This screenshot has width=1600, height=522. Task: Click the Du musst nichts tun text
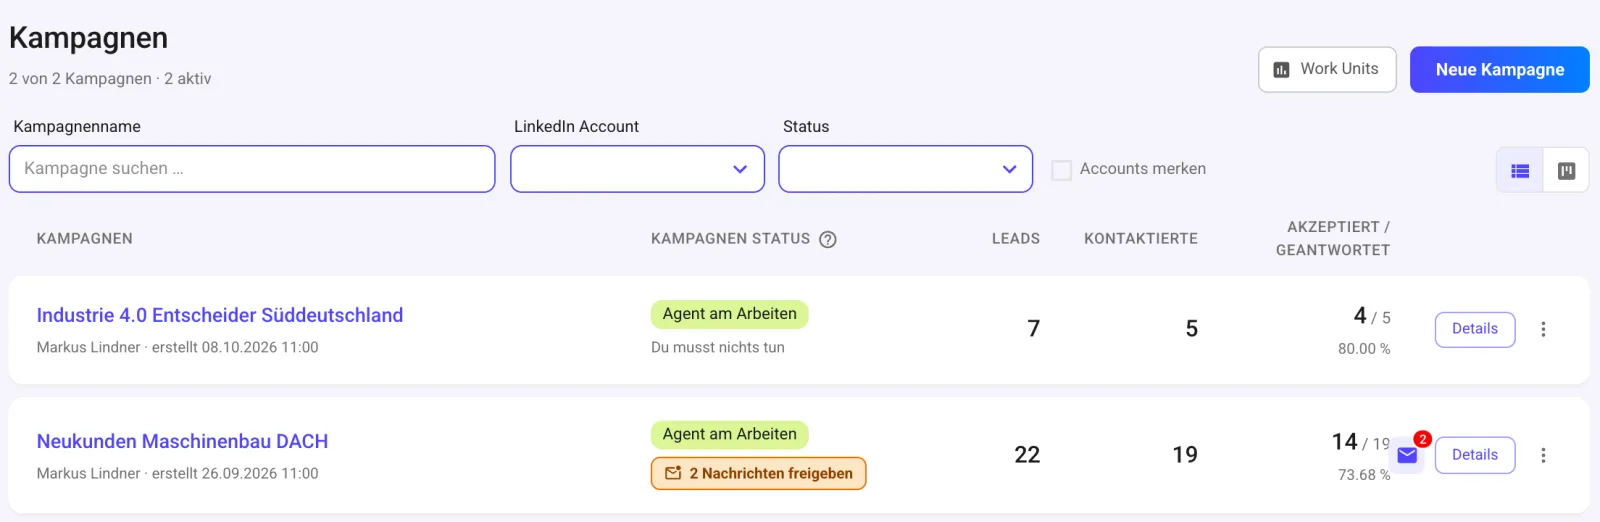click(718, 348)
